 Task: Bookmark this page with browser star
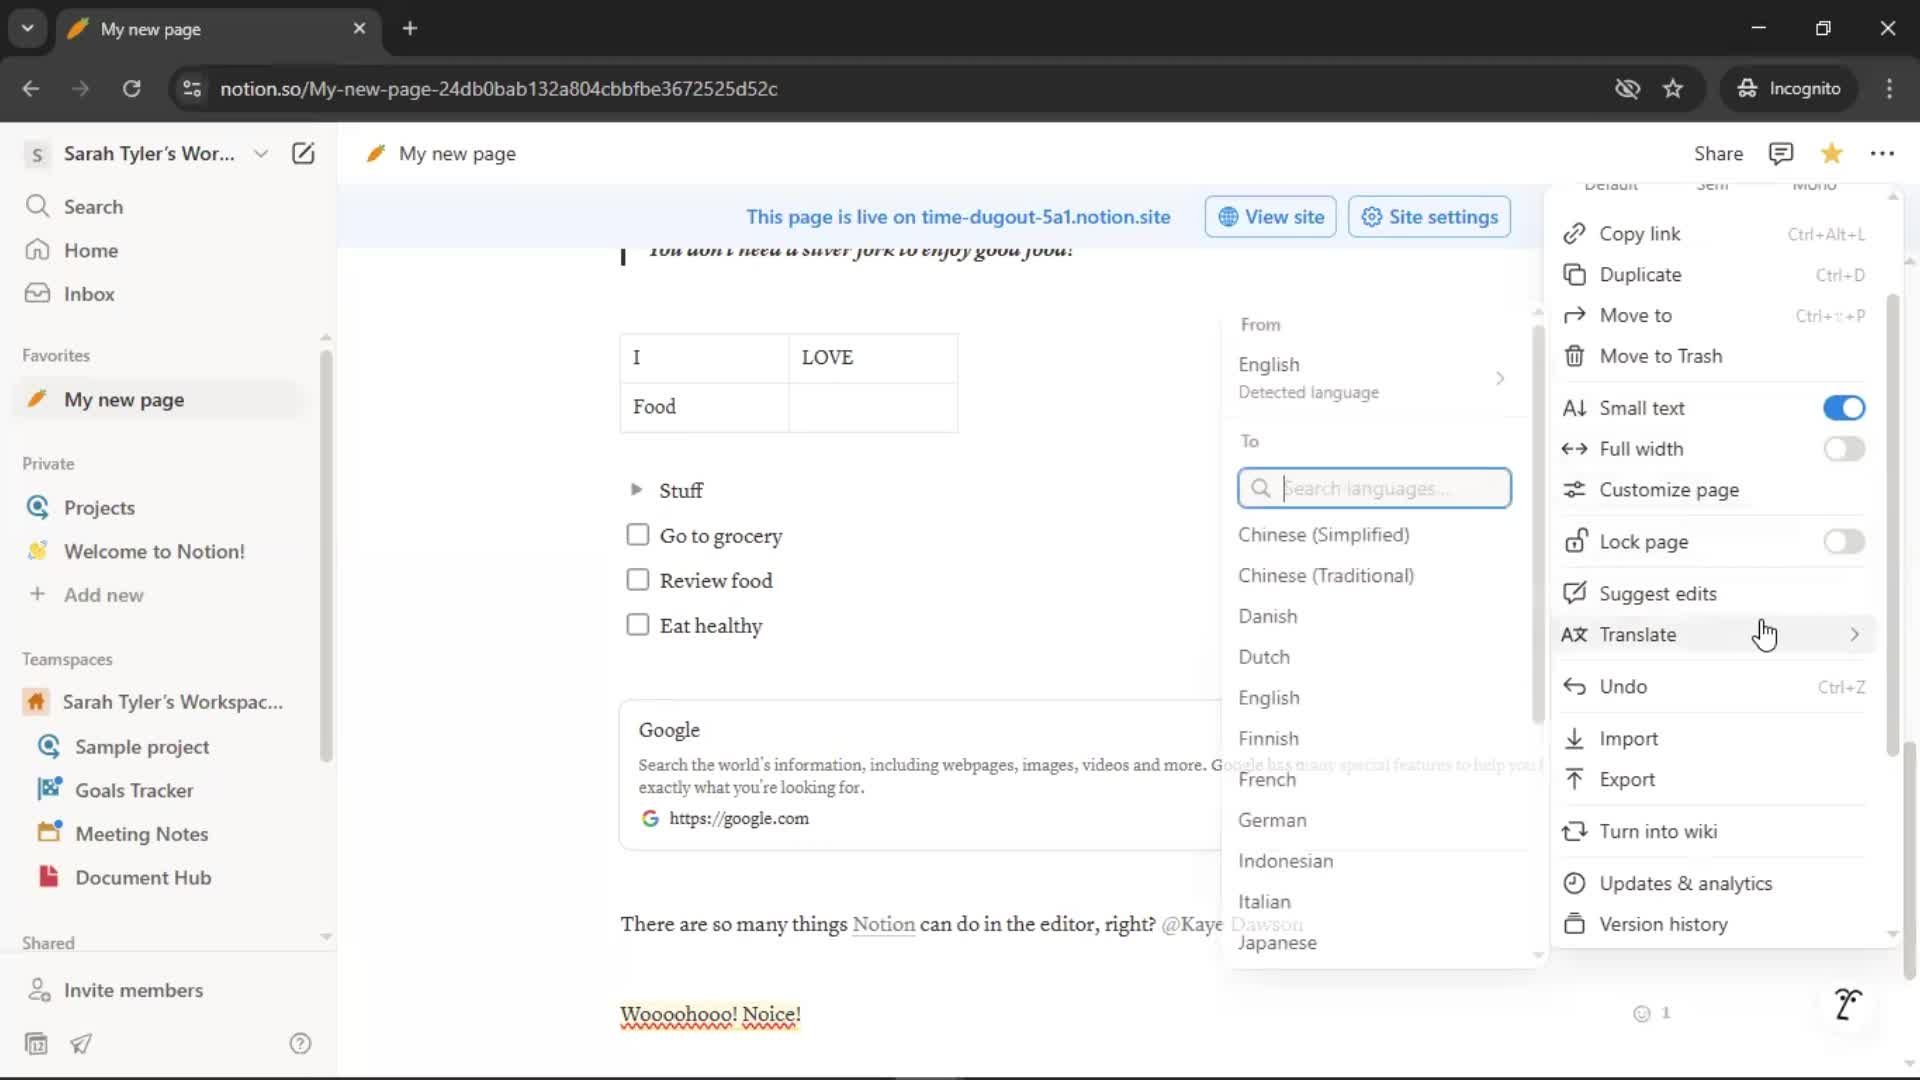click(1673, 88)
